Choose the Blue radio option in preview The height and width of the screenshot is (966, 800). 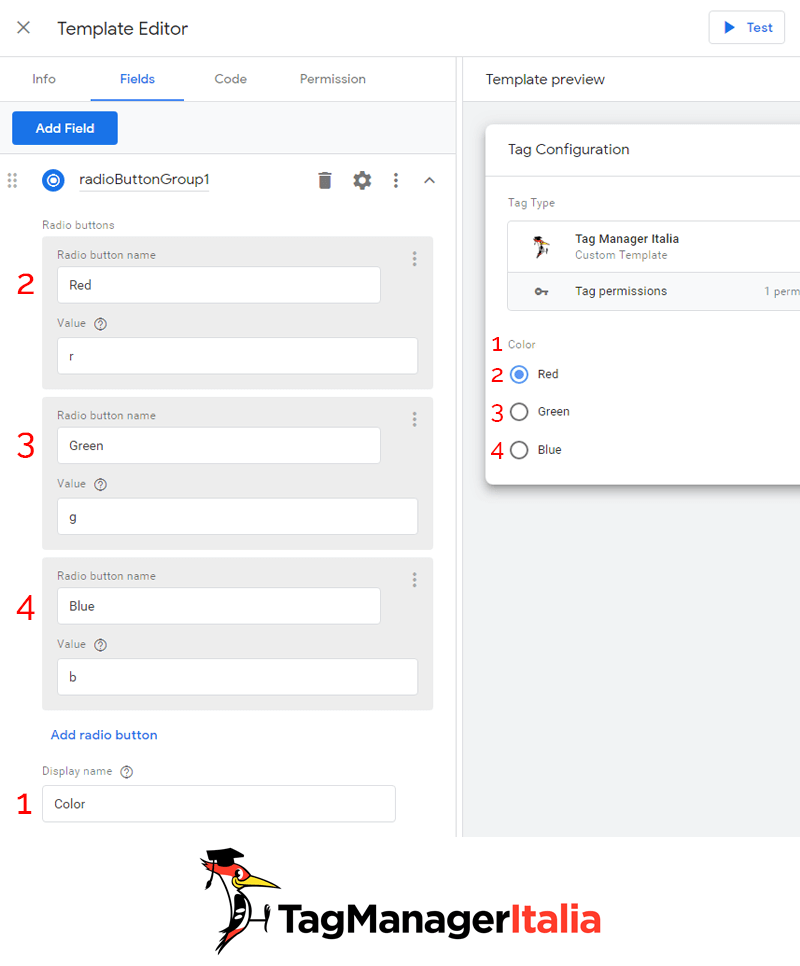519,450
